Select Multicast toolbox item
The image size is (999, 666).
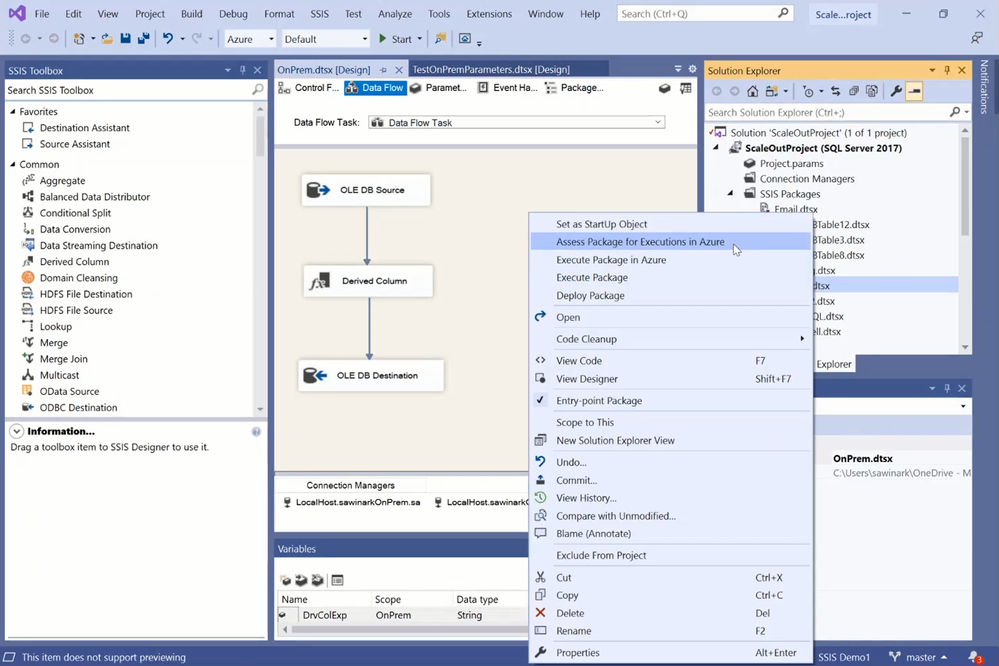tap(59, 375)
